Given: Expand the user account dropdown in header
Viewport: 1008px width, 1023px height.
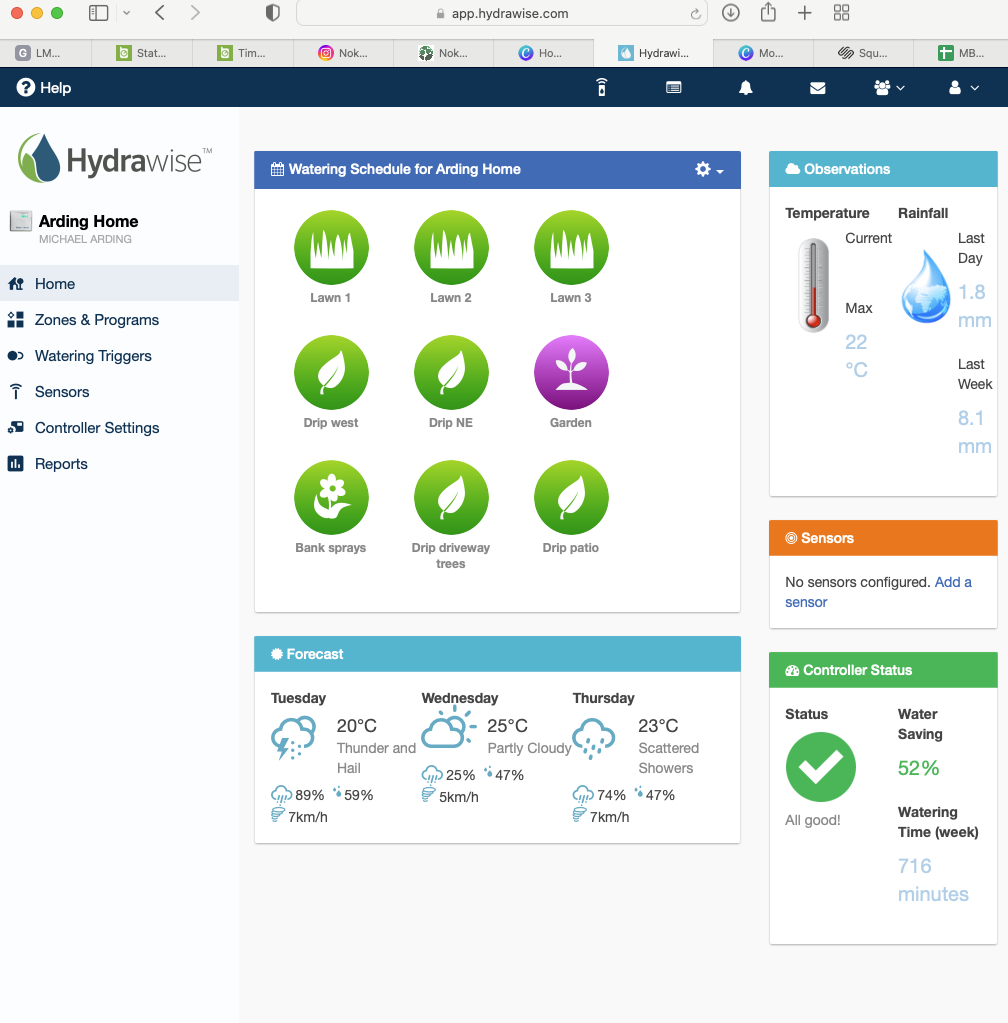Looking at the screenshot, I should tap(963, 88).
